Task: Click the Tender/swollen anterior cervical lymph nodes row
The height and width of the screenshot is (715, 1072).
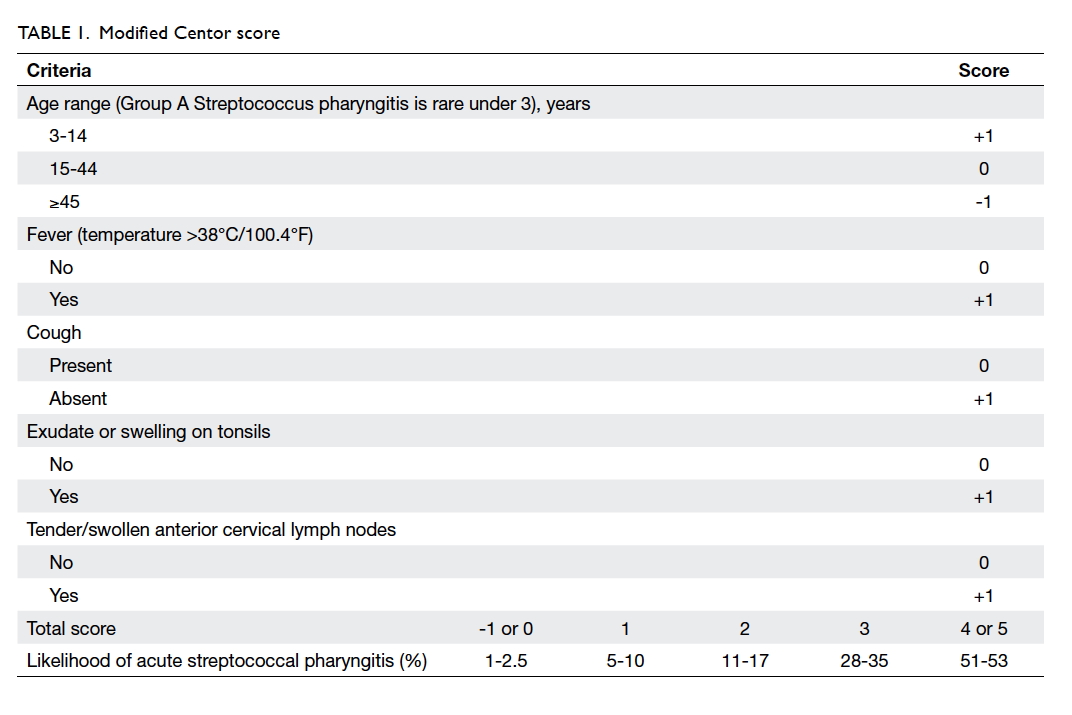Action: 531,530
